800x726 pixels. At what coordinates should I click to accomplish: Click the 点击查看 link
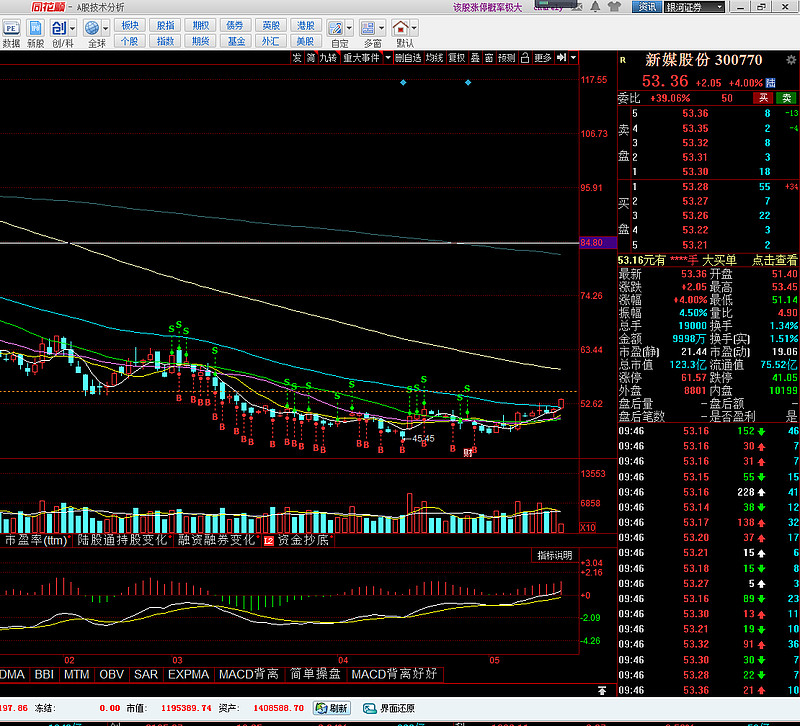(774, 260)
